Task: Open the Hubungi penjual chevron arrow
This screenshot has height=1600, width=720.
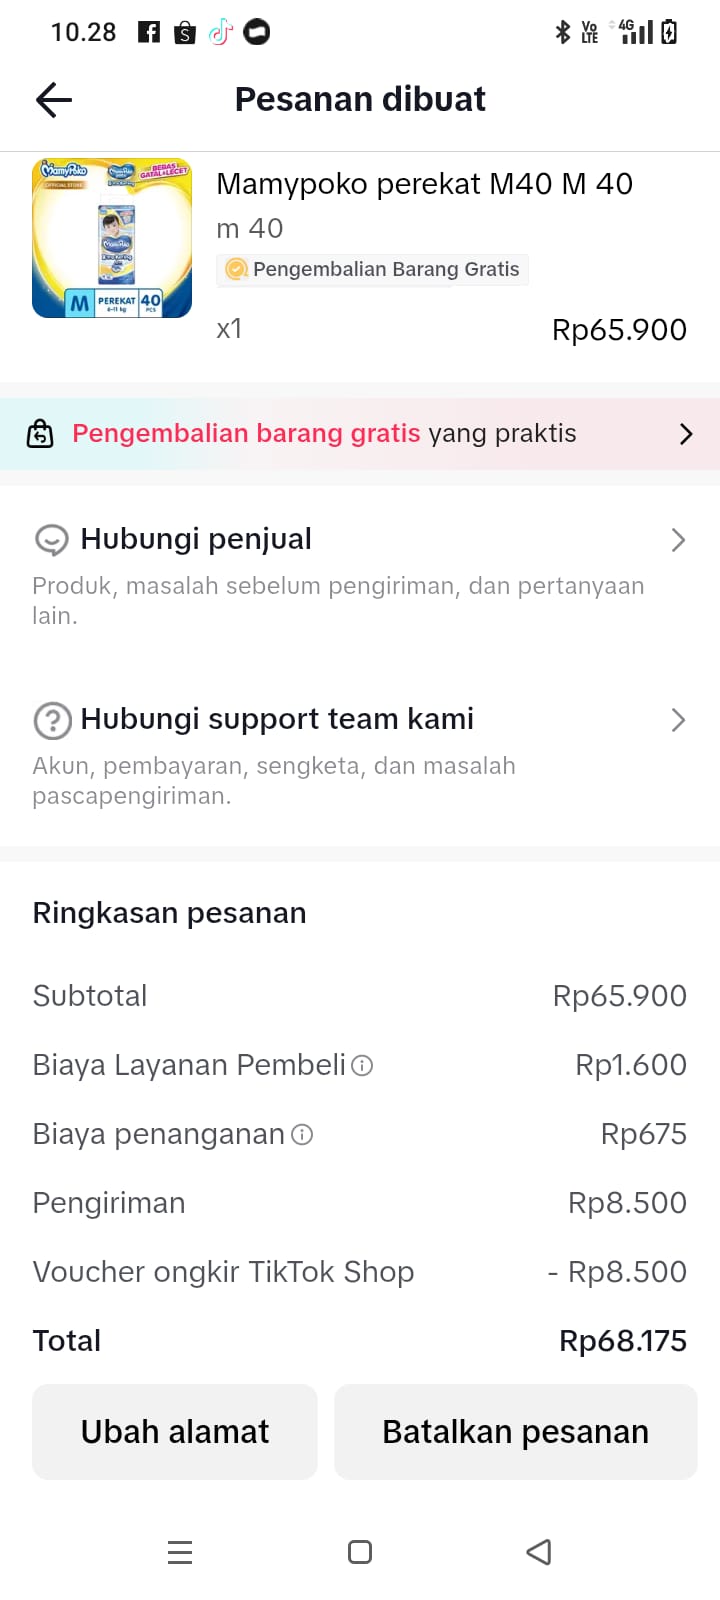Action: (x=678, y=540)
